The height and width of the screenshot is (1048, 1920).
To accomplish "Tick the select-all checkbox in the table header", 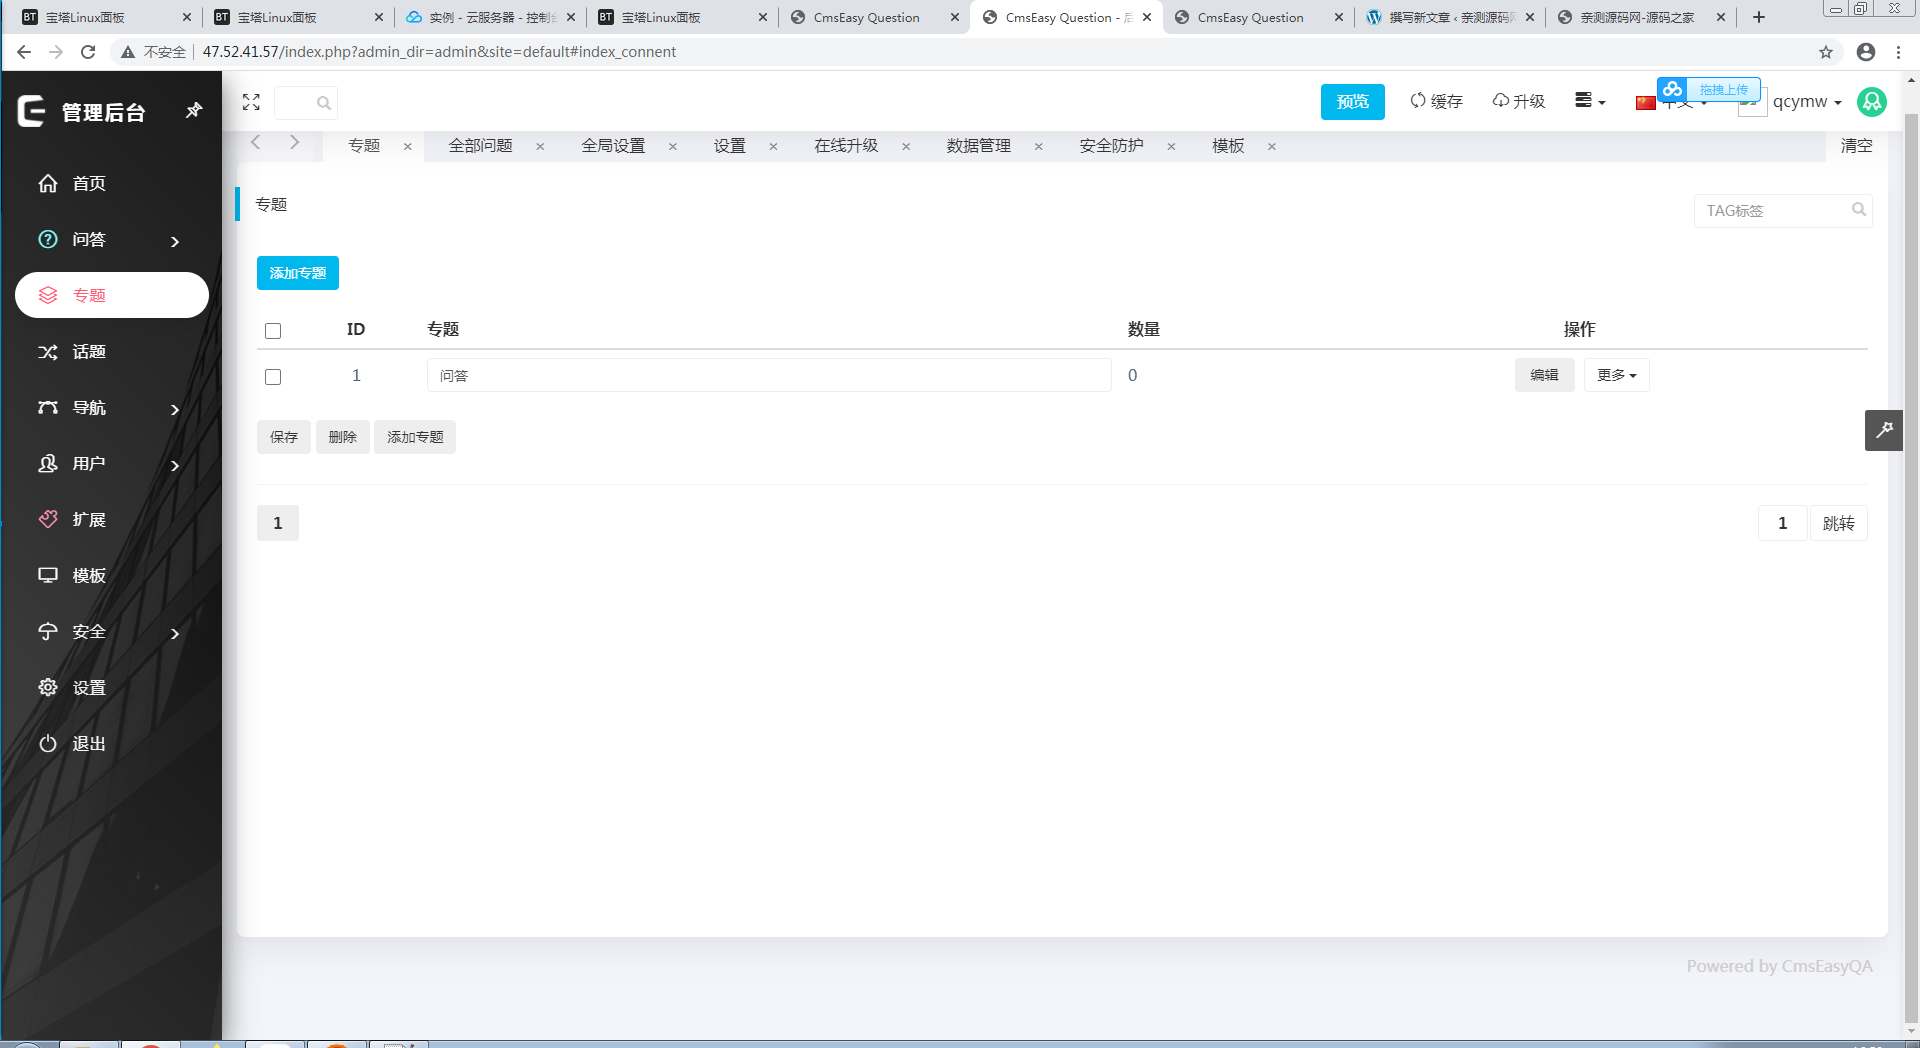I will (273, 331).
